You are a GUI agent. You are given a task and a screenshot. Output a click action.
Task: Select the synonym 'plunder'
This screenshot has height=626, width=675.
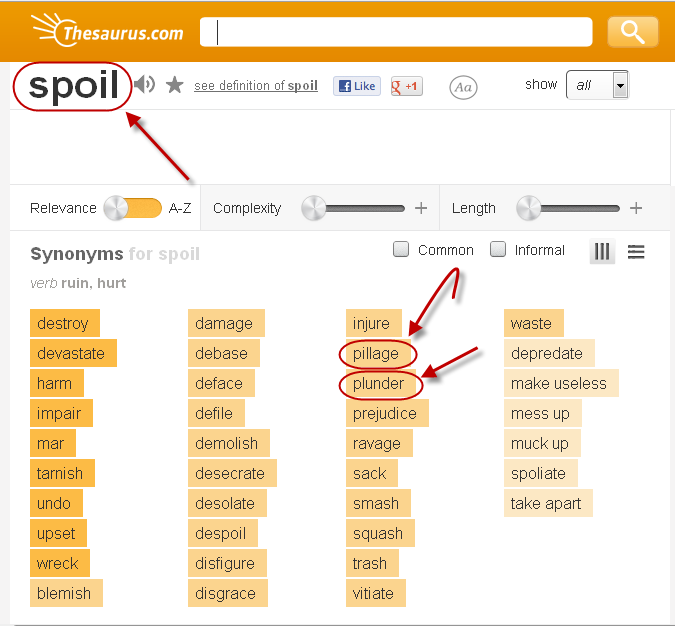(x=379, y=383)
